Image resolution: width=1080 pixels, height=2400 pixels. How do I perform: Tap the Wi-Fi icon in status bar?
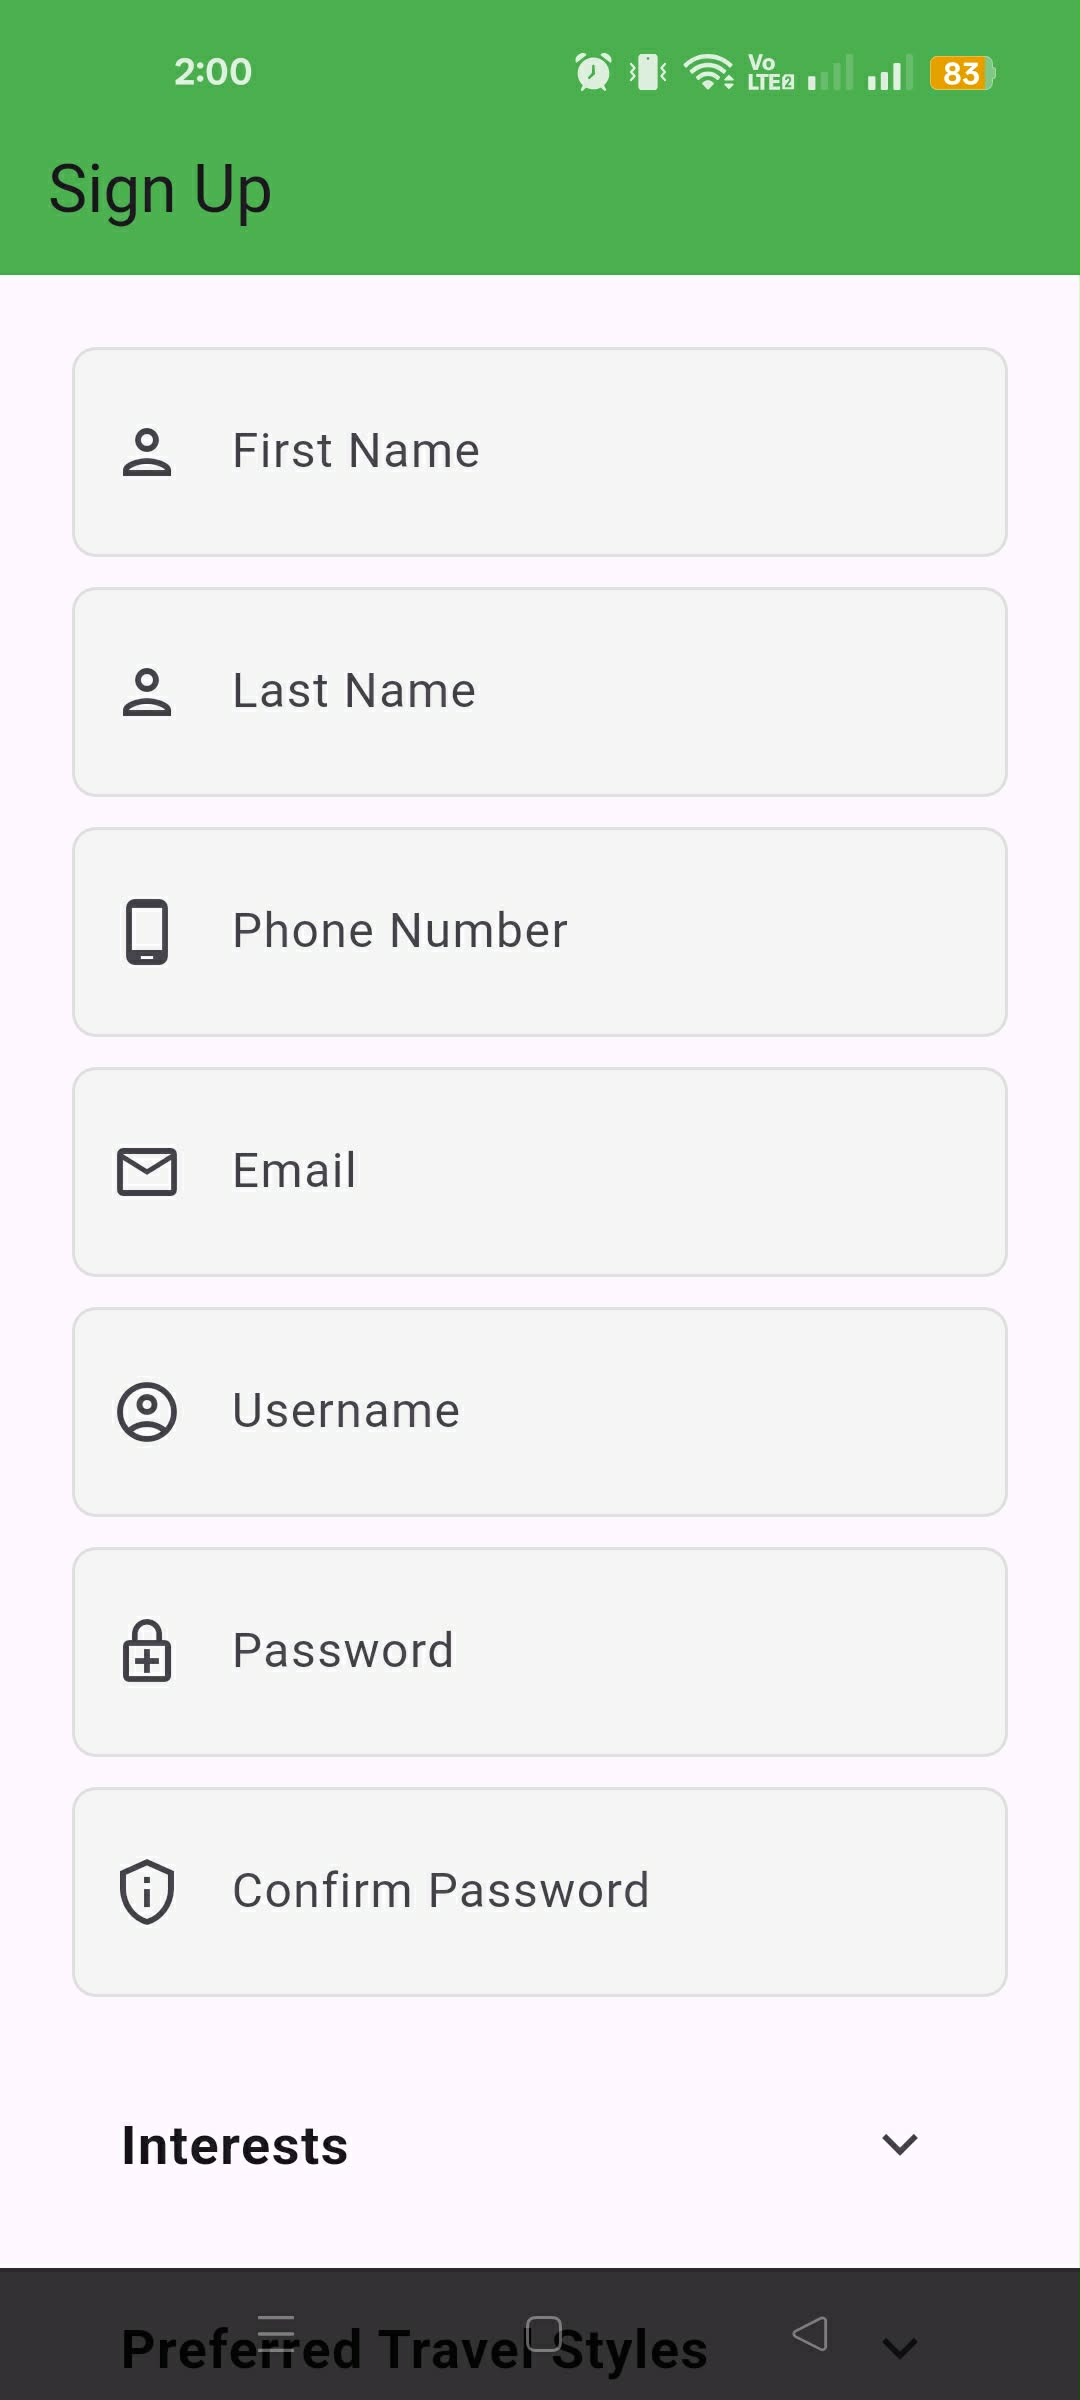[x=708, y=72]
